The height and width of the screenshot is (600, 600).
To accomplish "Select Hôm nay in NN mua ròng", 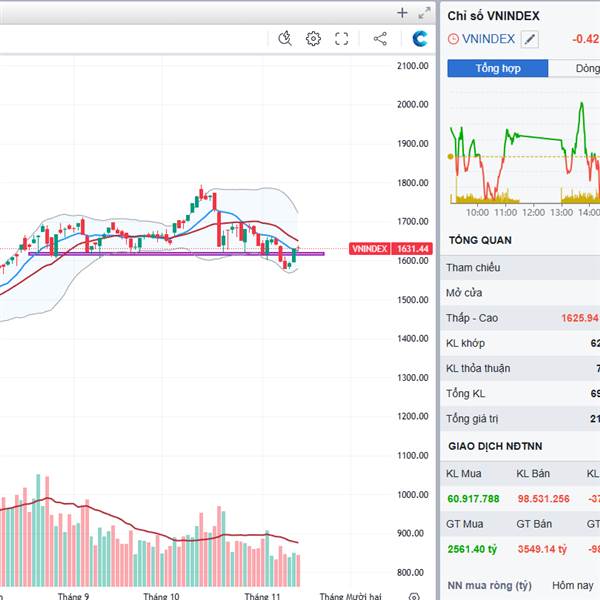I will click(572, 585).
